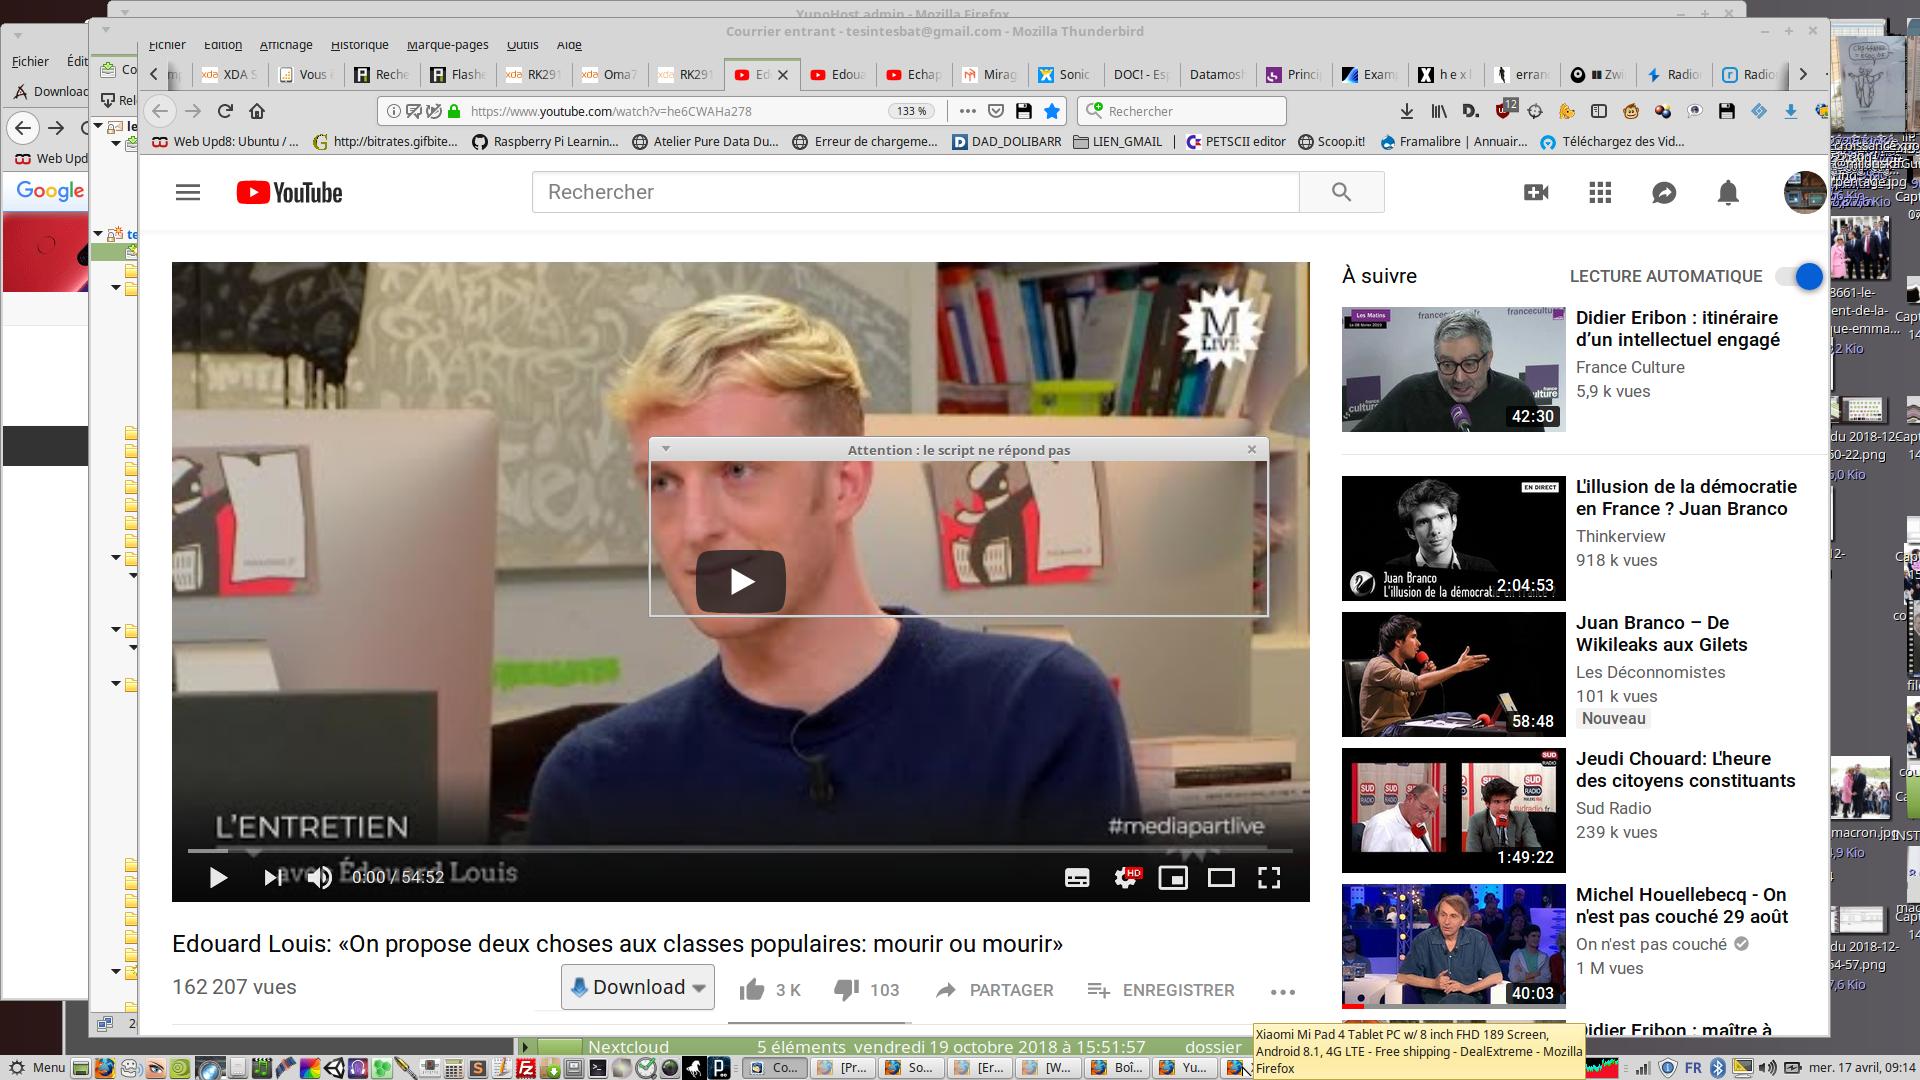
Task: Click the YouTube hamburger menu icon
Action: point(188,192)
